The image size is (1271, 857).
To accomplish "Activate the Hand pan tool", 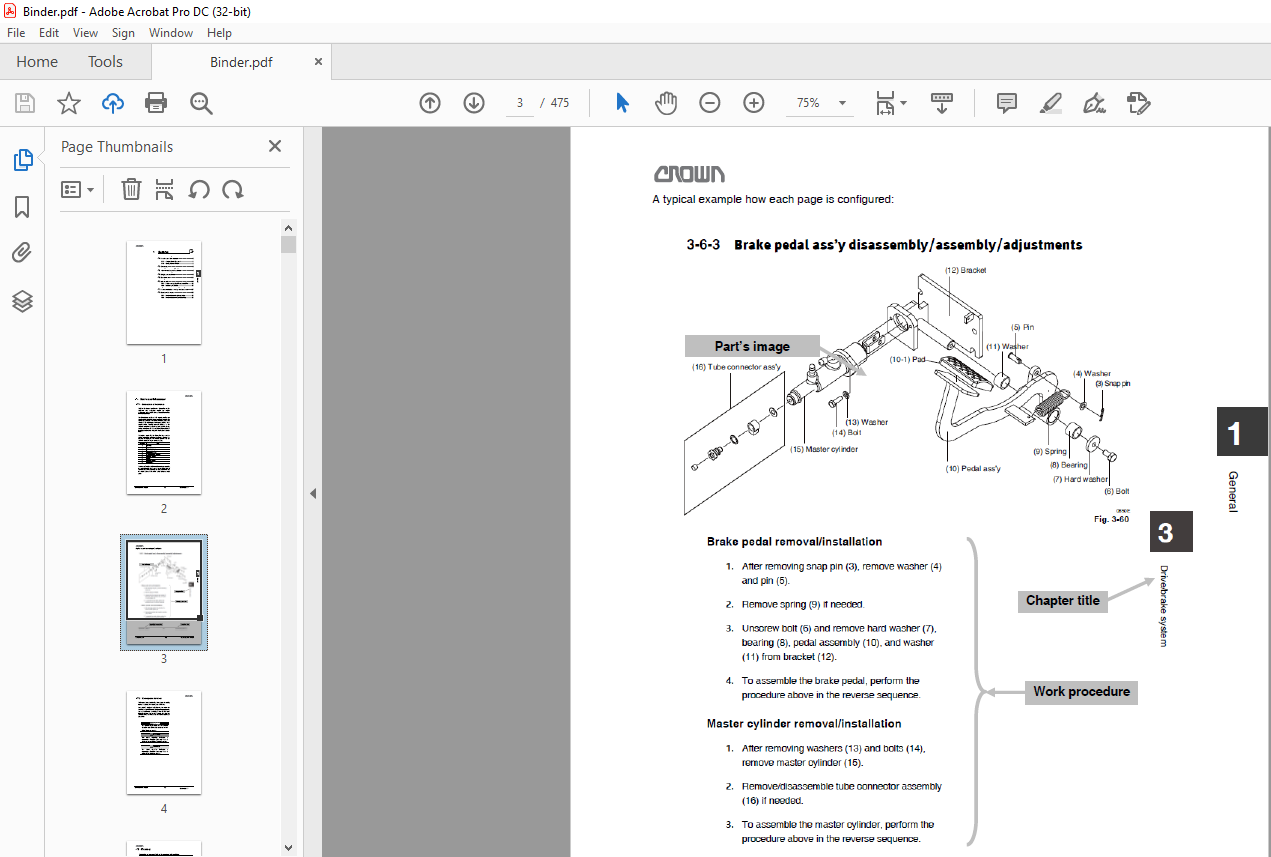I will tap(666, 103).
